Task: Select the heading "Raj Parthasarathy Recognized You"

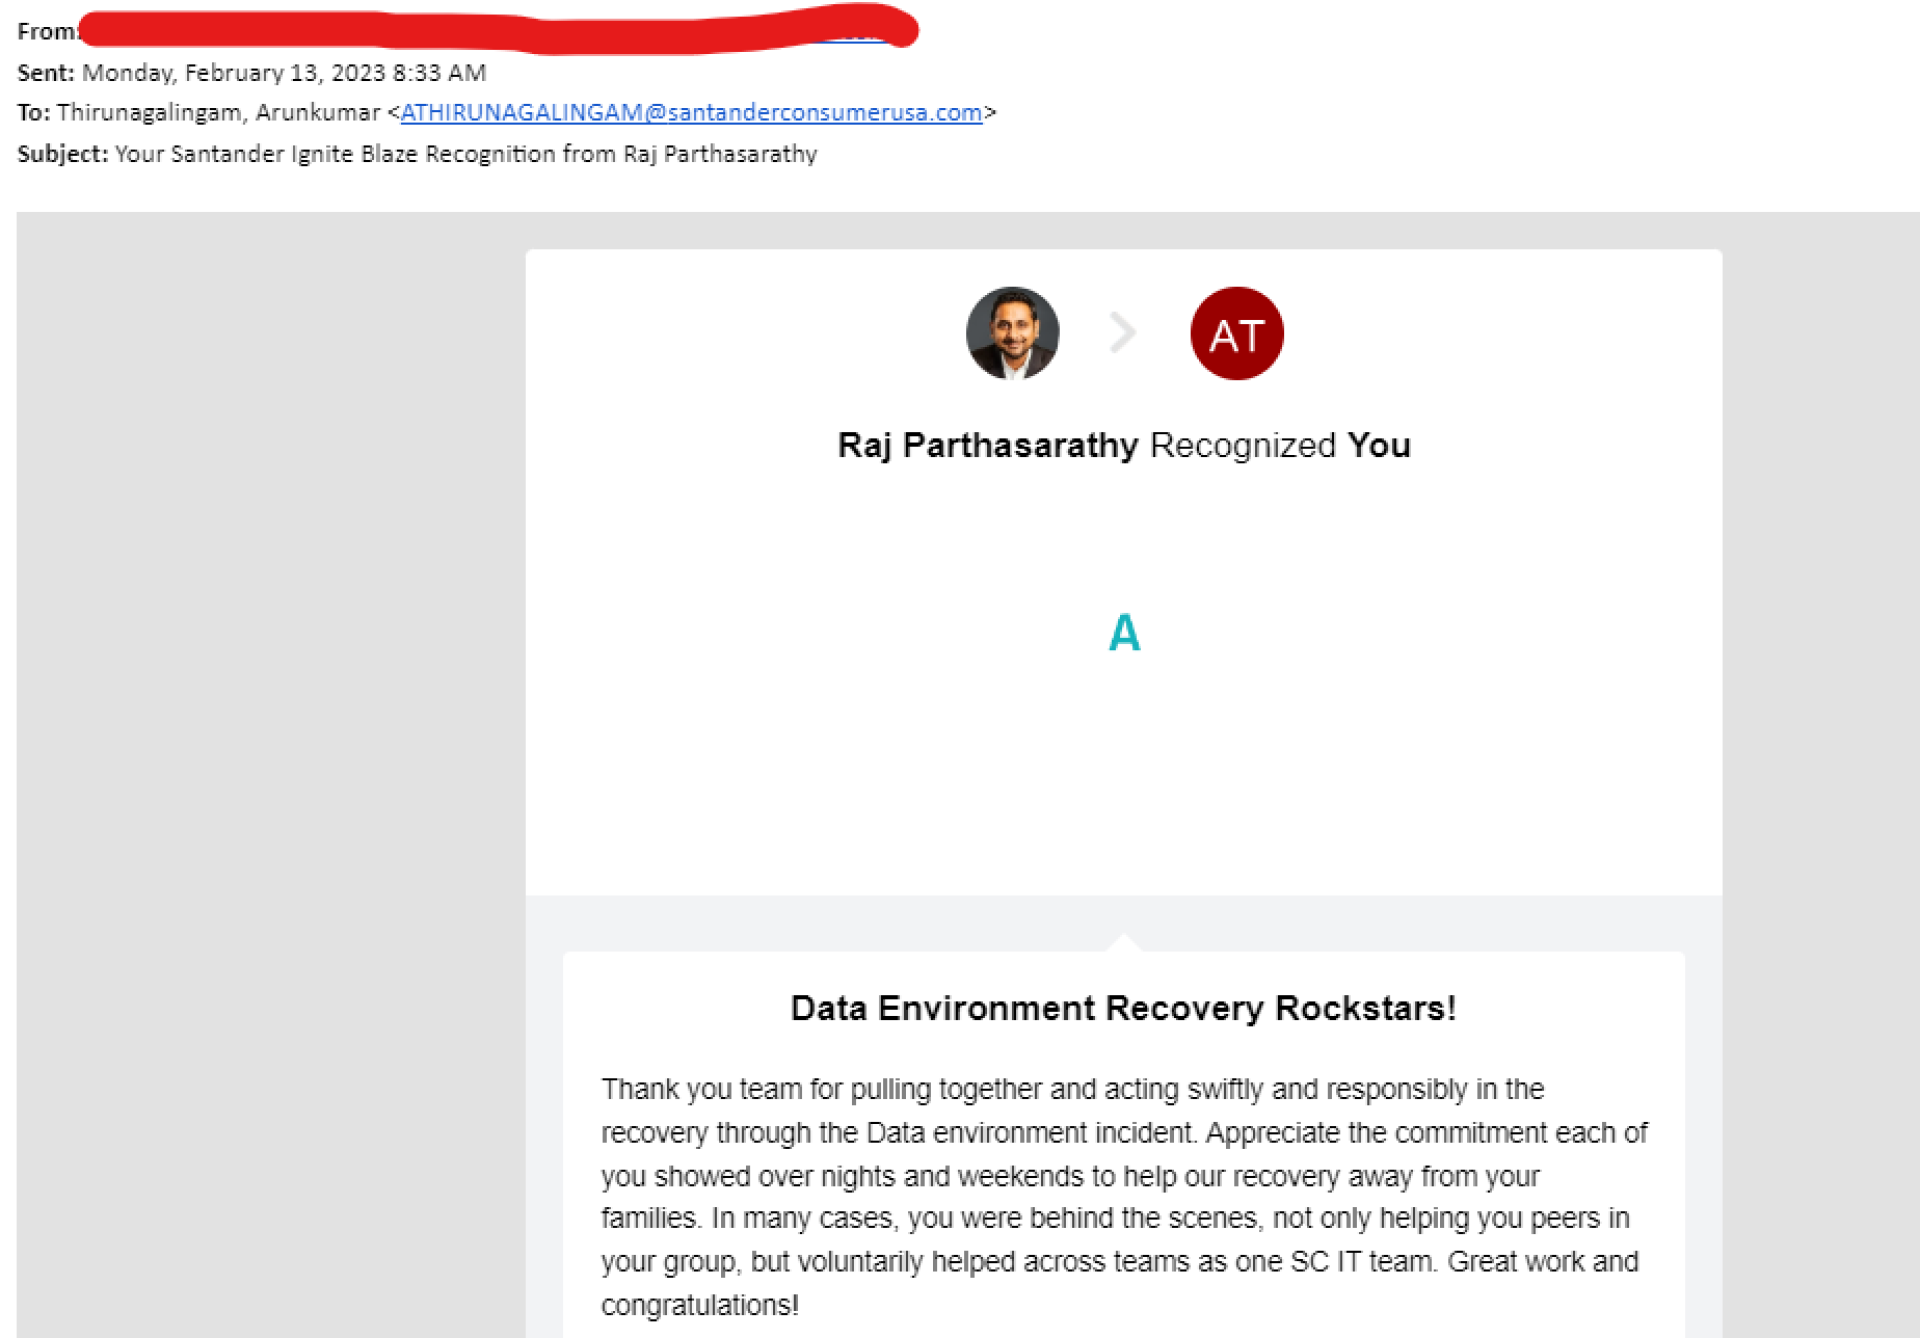Action: pyautogui.click(x=1124, y=445)
